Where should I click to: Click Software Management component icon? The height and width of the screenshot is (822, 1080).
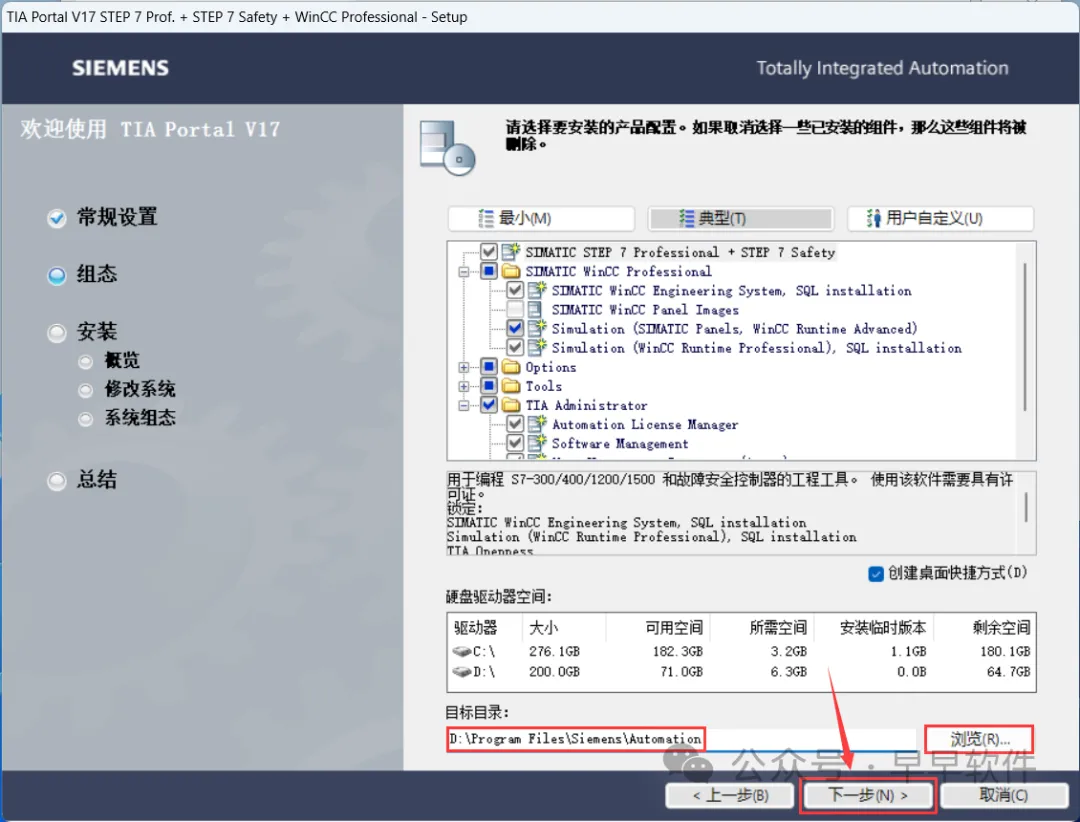tap(537, 443)
